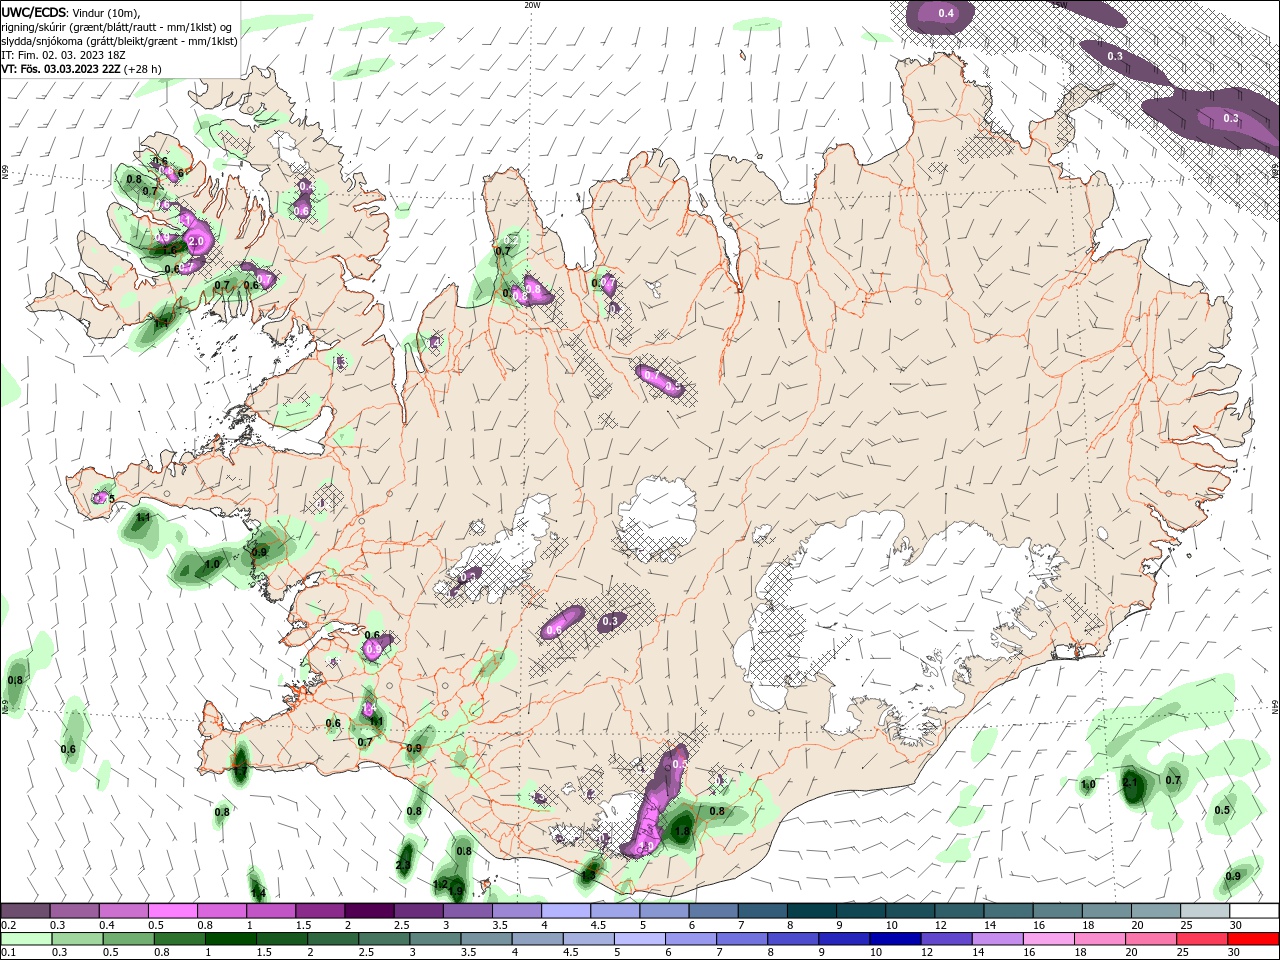Click the bright red 30 mm rain swatch
Viewport: 1280px width, 960px height.
(x=1254, y=939)
